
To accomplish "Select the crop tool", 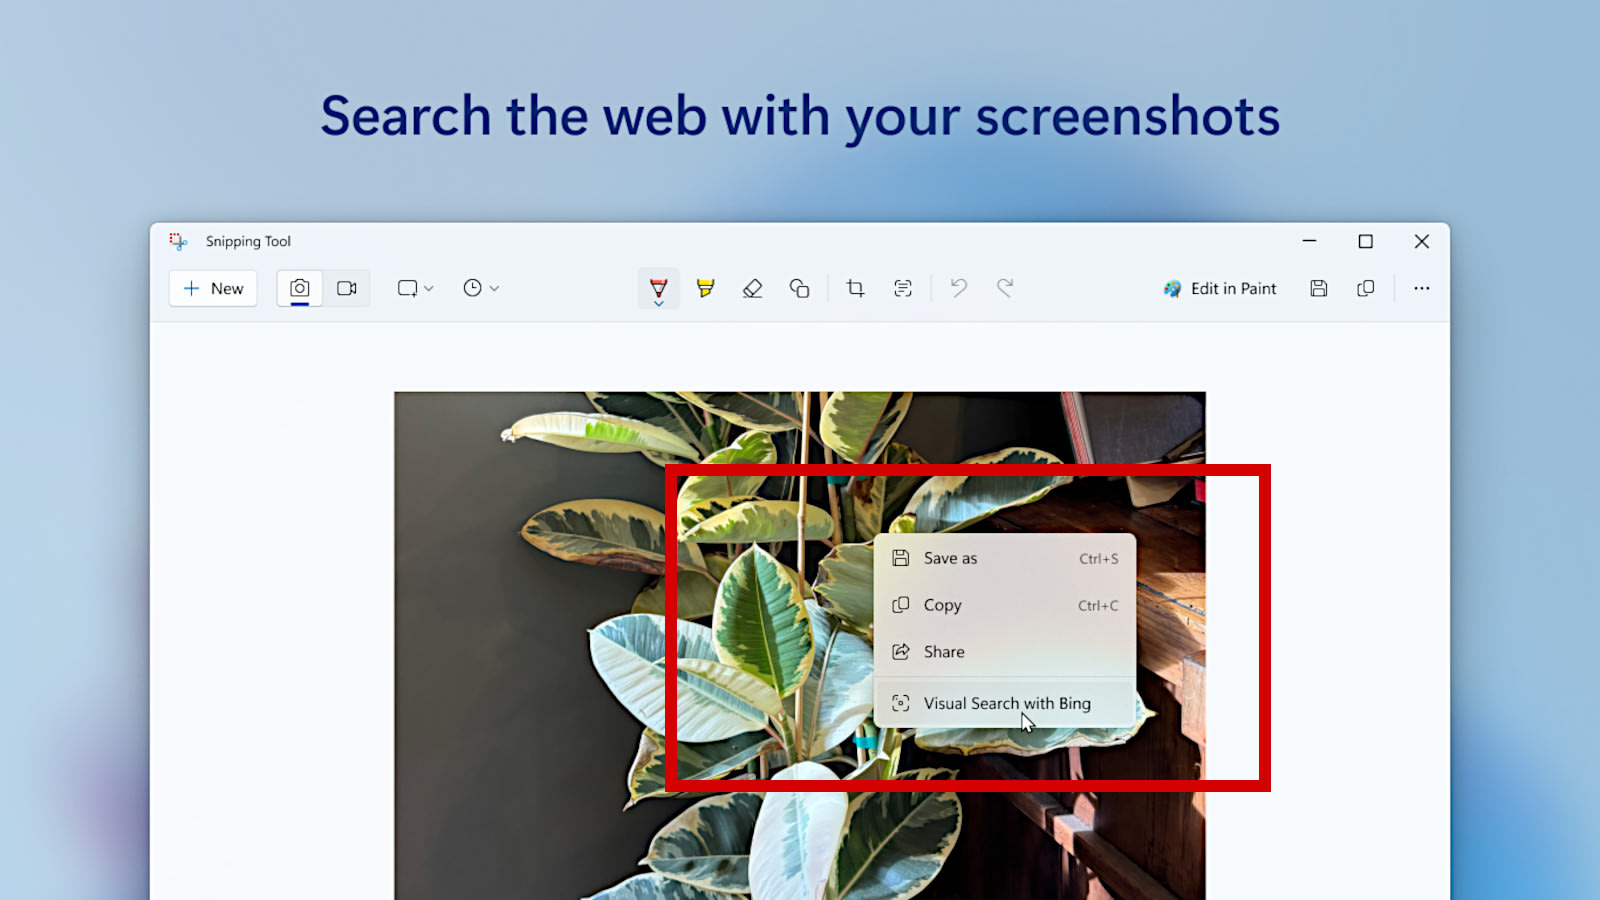I will (x=856, y=288).
